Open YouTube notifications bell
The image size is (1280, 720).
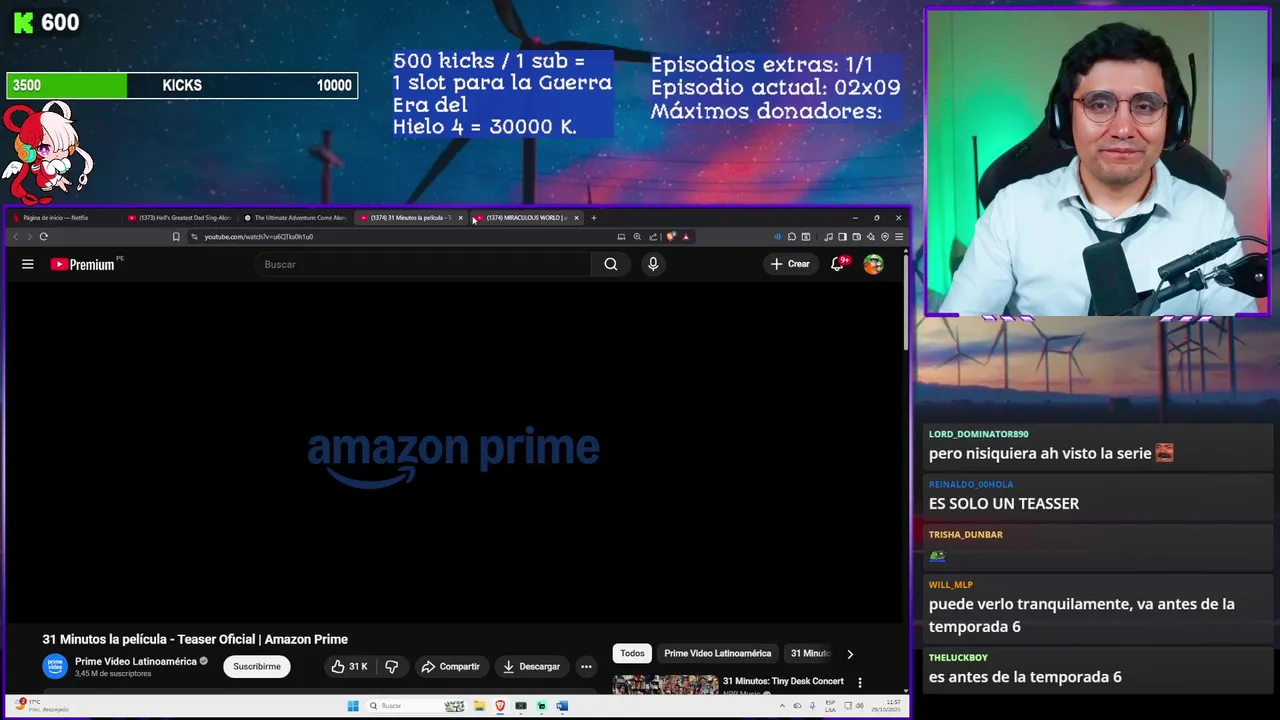click(838, 264)
